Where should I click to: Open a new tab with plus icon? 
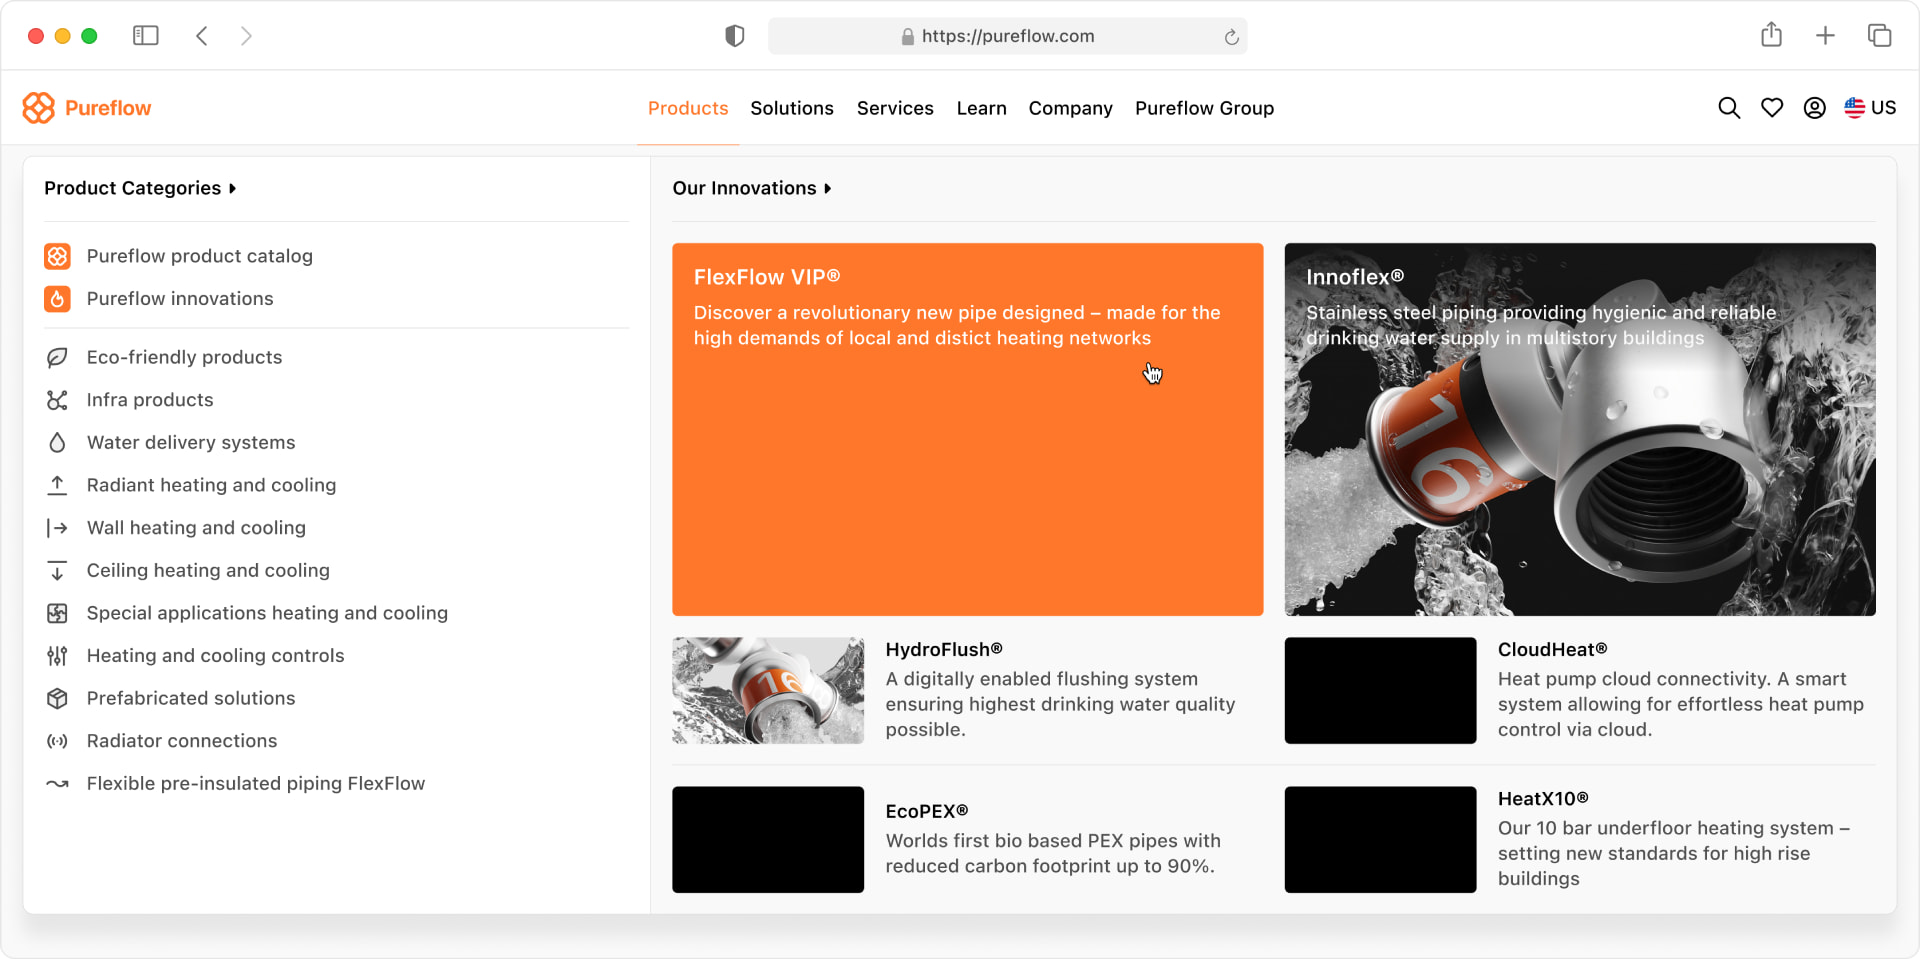1825,36
